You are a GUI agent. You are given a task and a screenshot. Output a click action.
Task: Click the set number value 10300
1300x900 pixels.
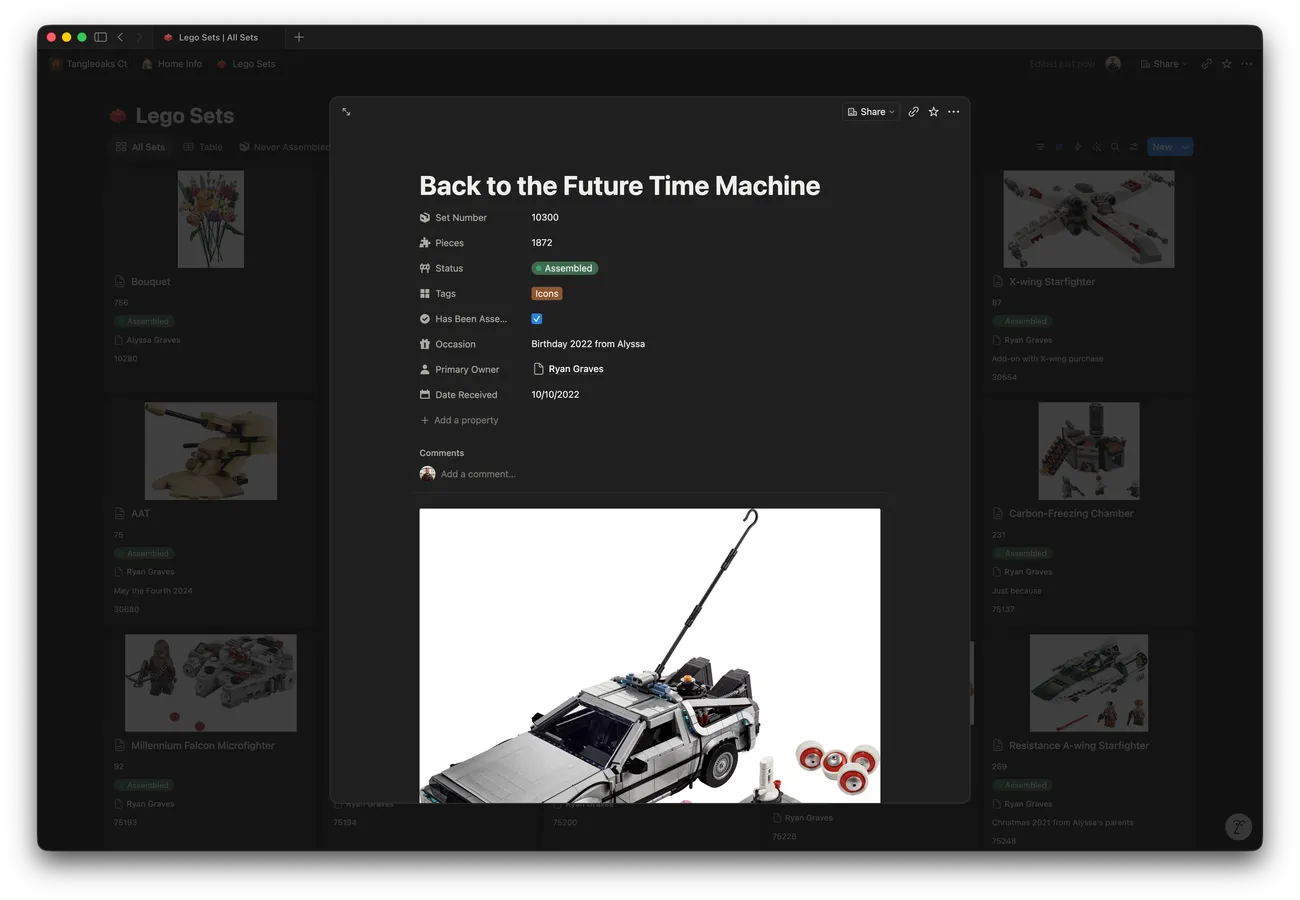click(545, 217)
